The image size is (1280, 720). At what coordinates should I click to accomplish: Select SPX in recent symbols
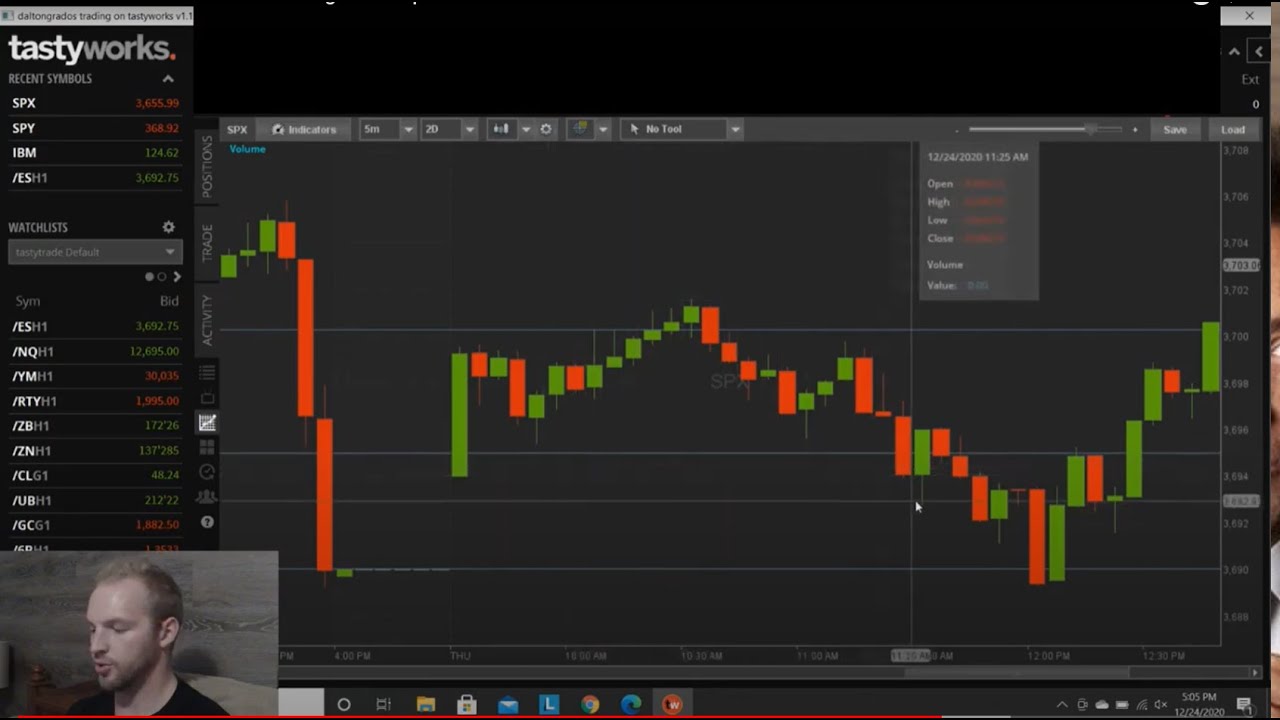pos(96,103)
